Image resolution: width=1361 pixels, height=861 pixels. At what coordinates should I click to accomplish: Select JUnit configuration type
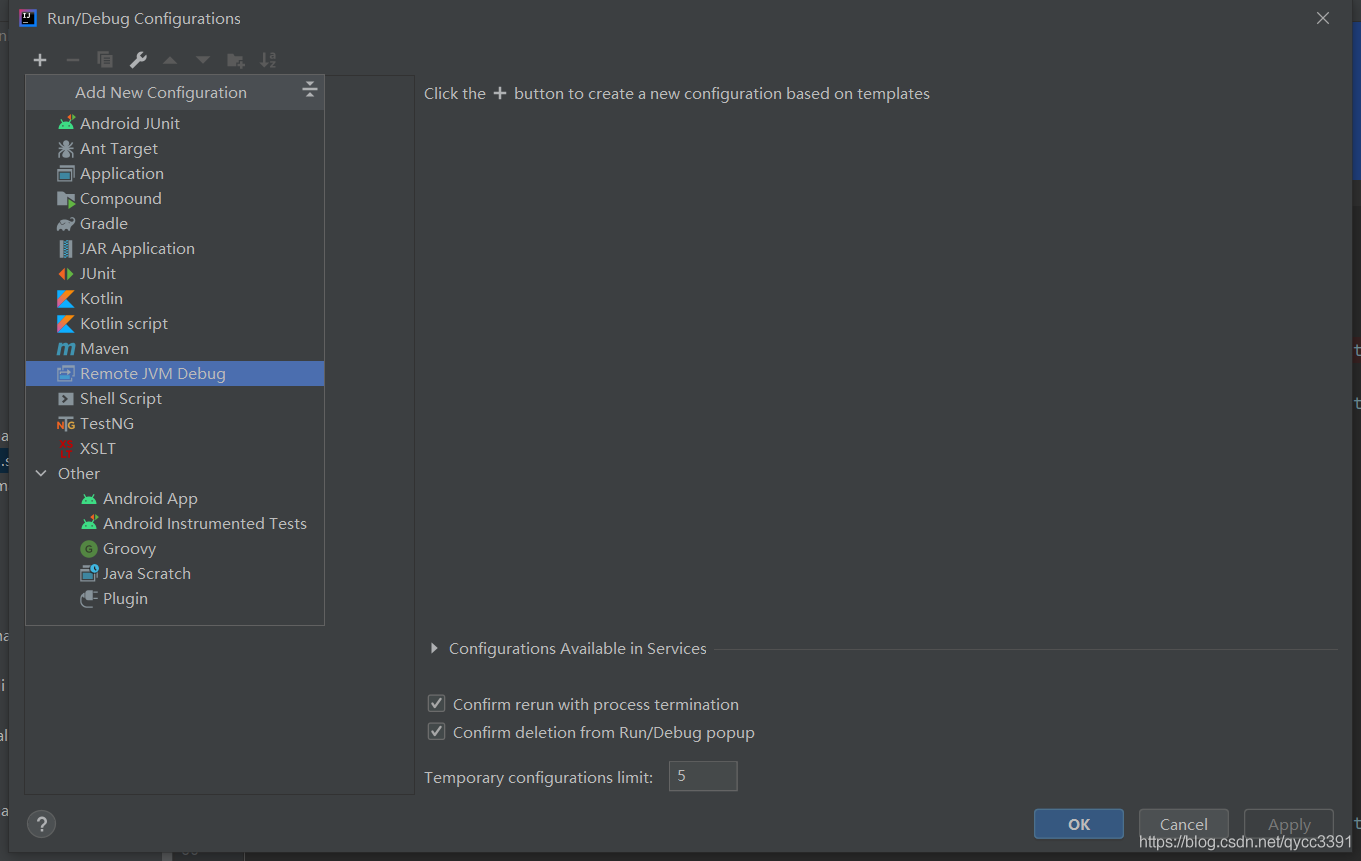point(175,273)
